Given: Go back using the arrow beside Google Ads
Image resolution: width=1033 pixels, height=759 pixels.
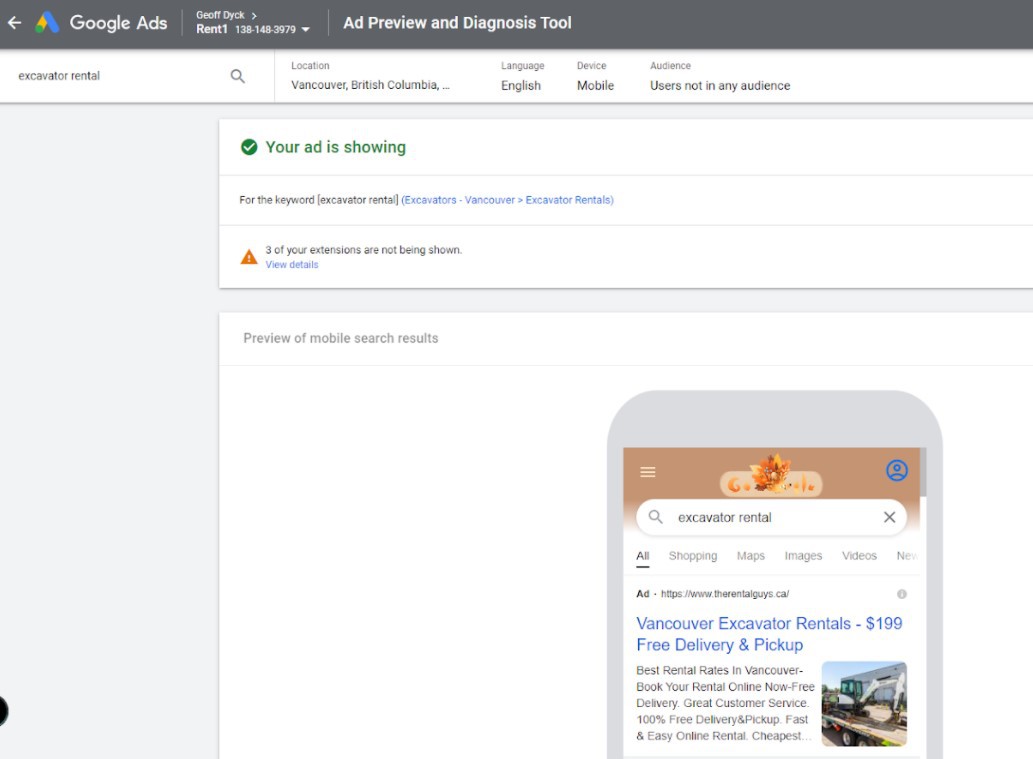Looking at the screenshot, I should pos(14,23).
